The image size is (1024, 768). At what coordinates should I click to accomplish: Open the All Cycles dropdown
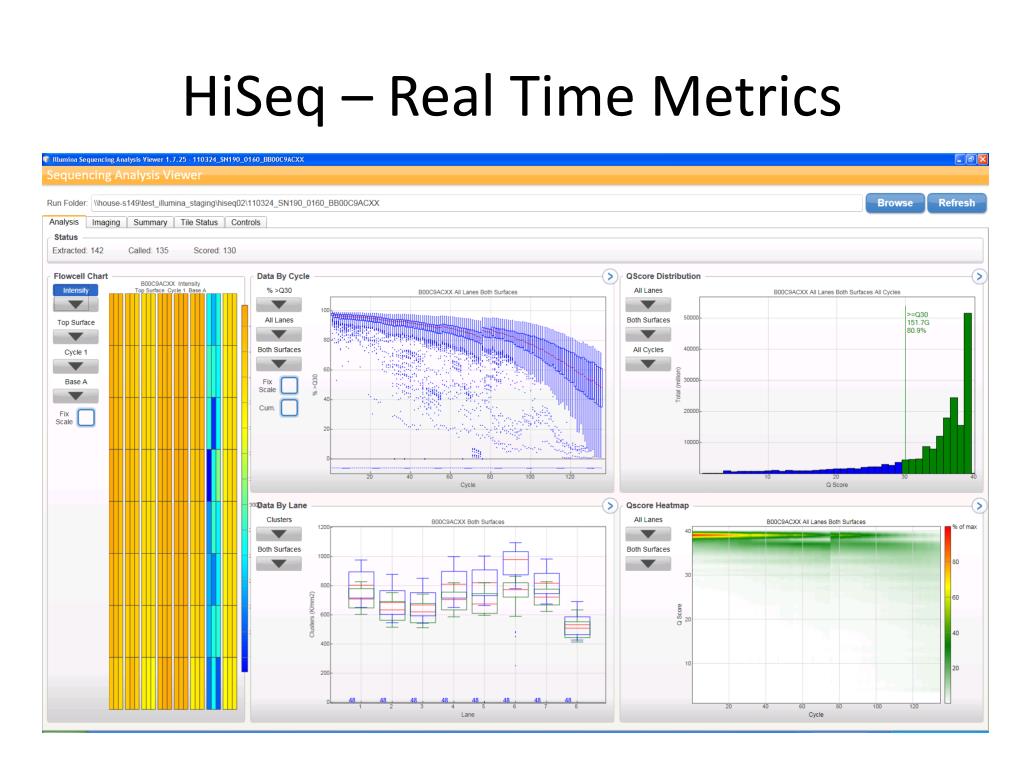click(648, 364)
